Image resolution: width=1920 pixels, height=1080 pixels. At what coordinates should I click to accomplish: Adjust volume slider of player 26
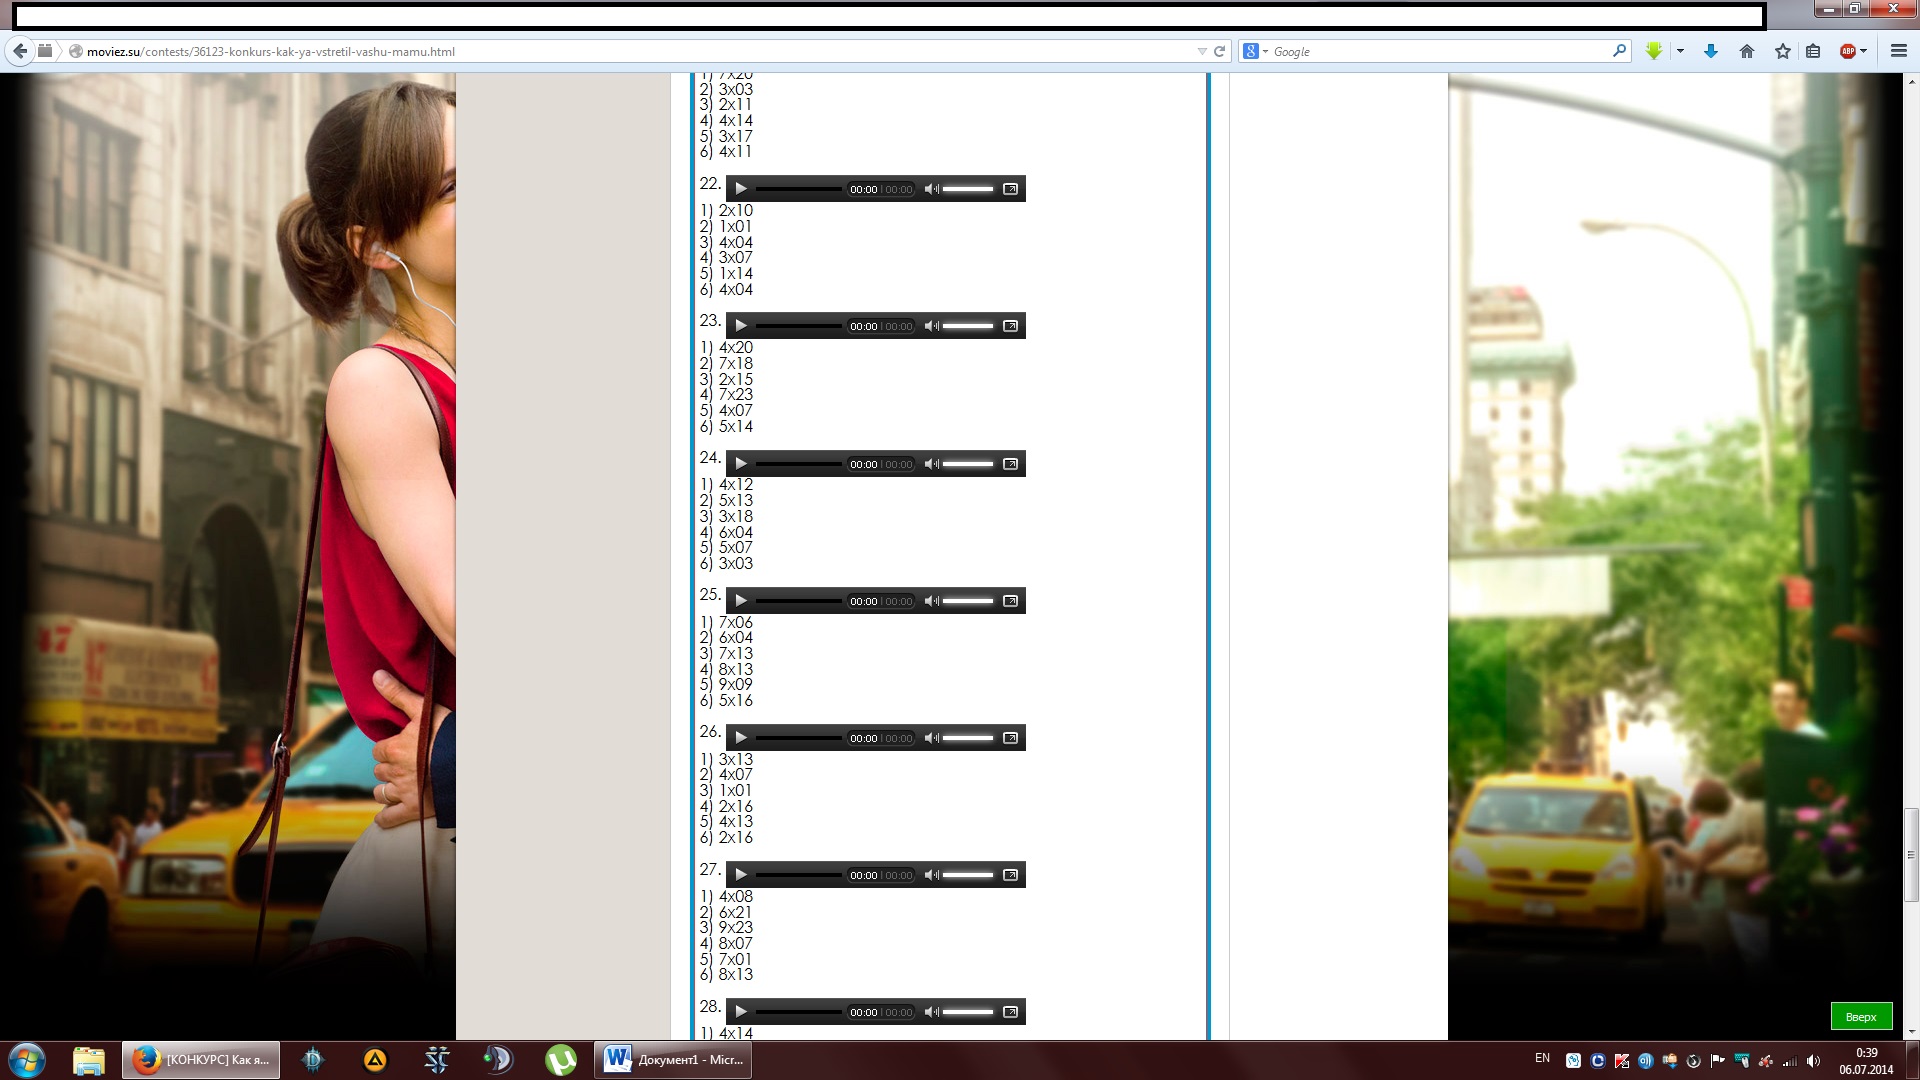(968, 738)
